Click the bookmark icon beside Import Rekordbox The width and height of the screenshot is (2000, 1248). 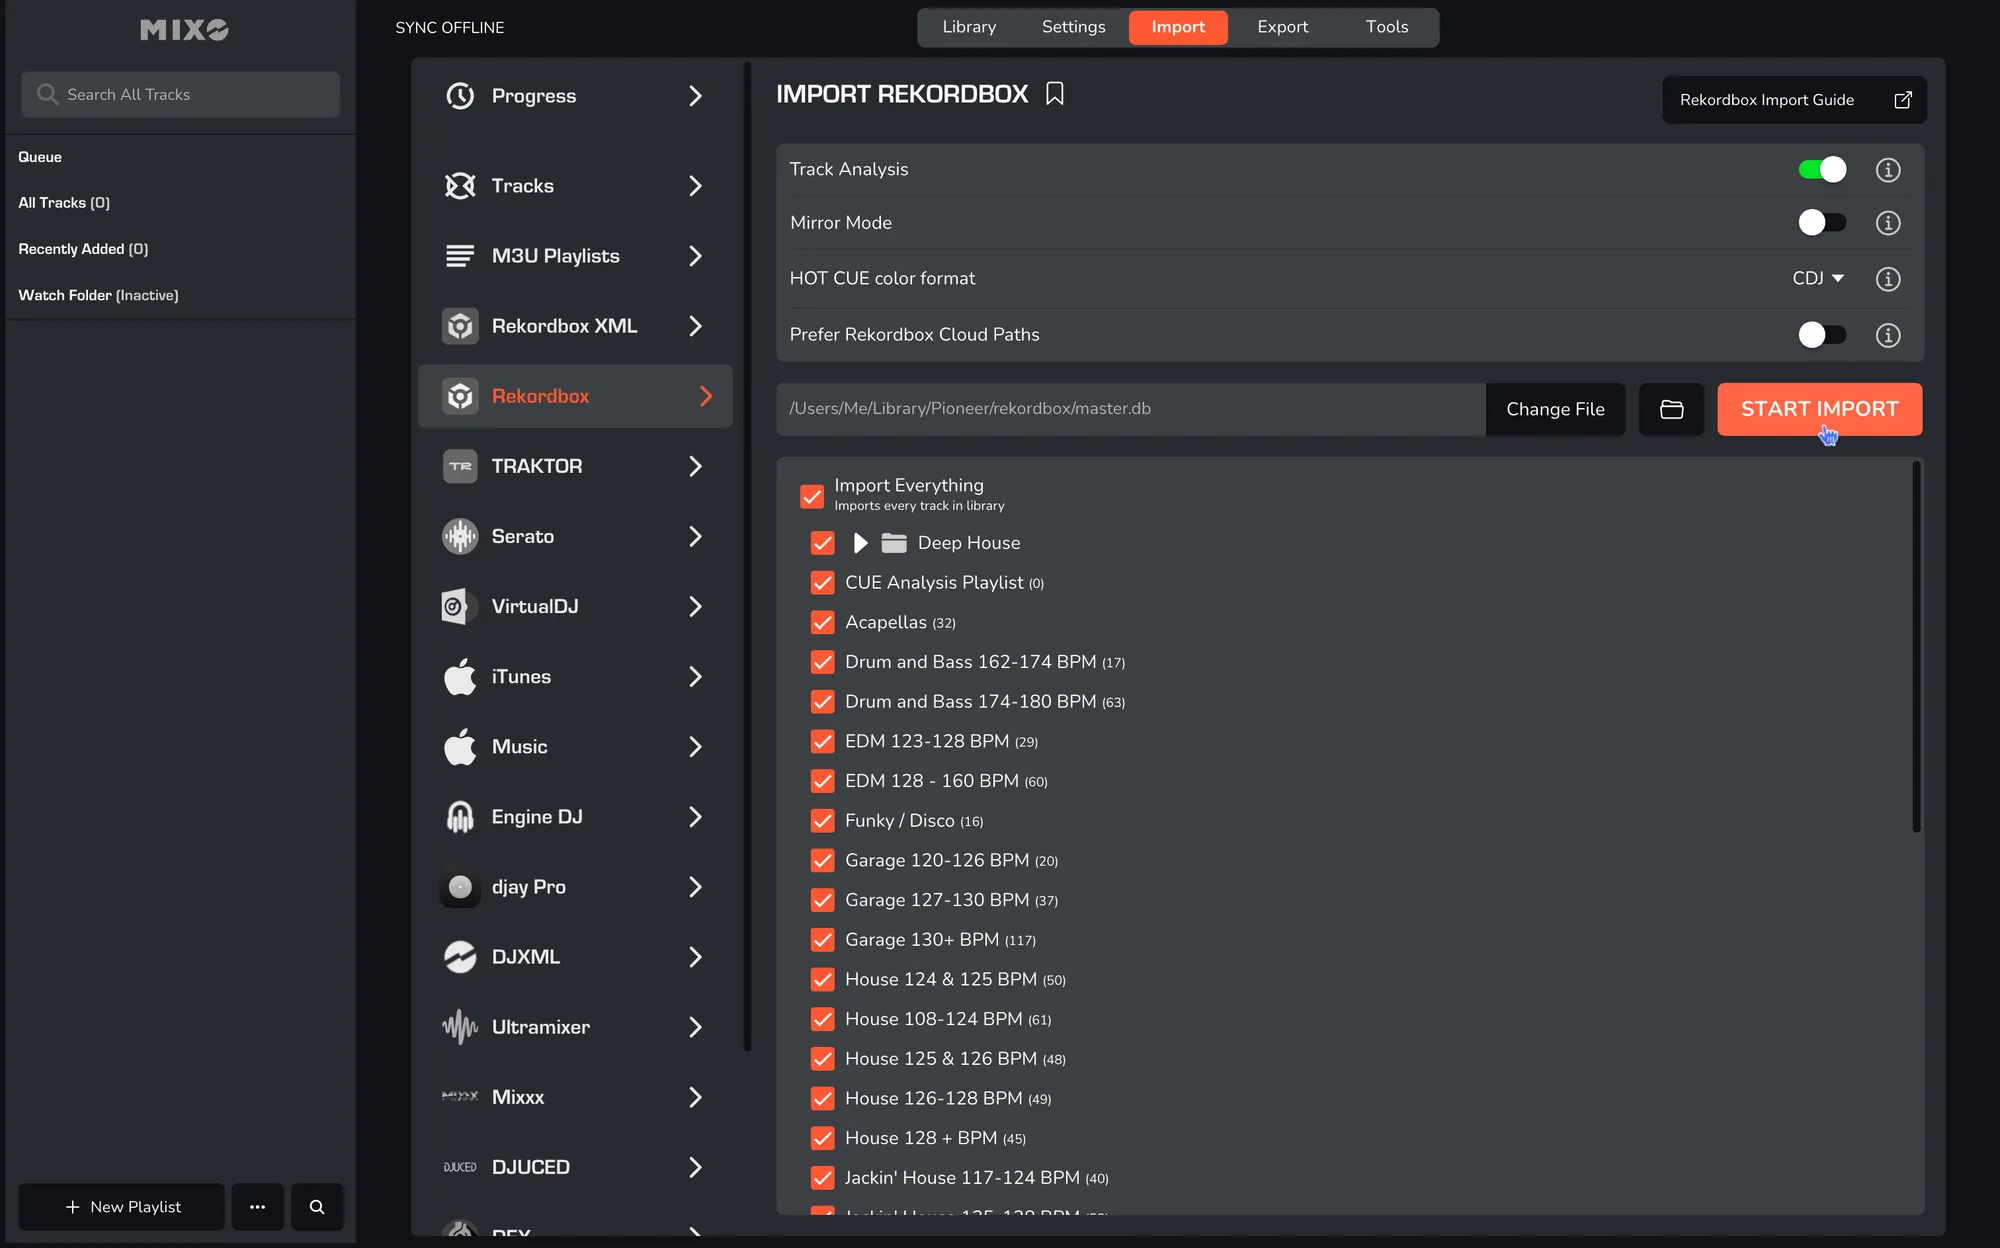pos(1054,94)
